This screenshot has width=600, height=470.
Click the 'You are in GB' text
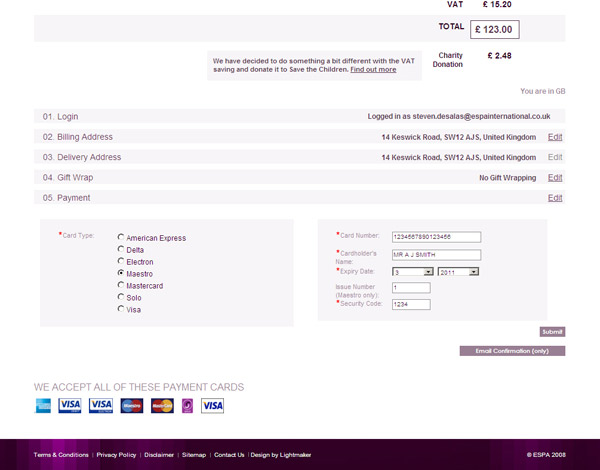(x=543, y=91)
